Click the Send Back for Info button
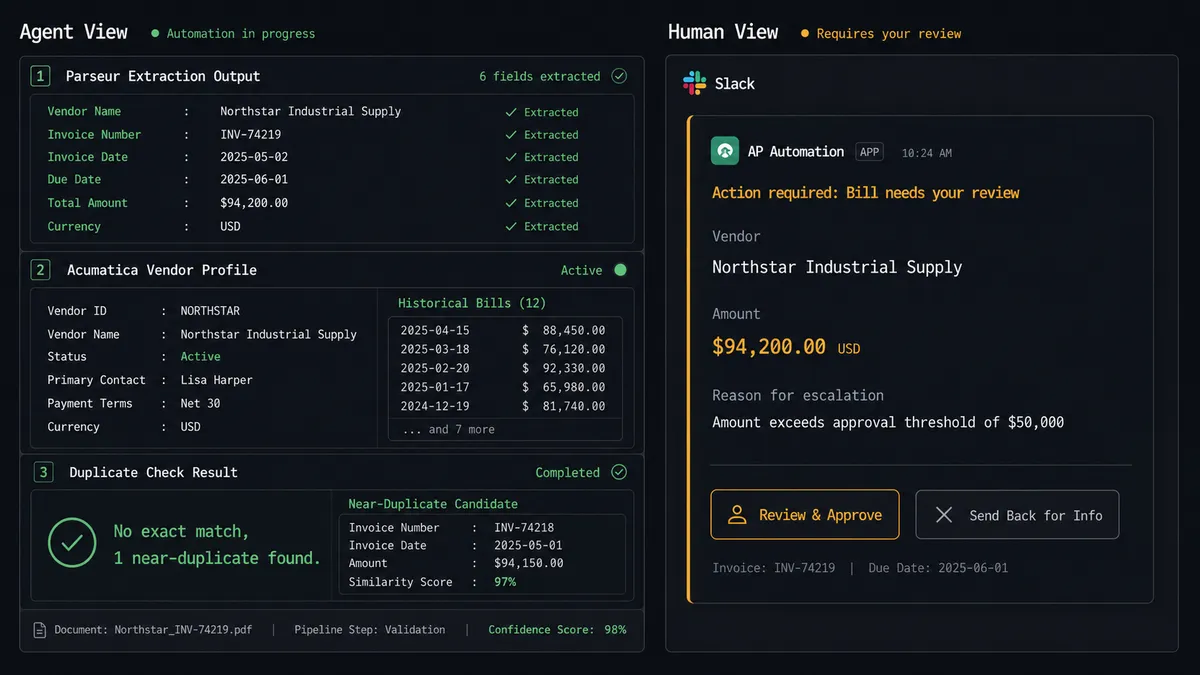Image resolution: width=1200 pixels, height=675 pixels. point(1017,514)
